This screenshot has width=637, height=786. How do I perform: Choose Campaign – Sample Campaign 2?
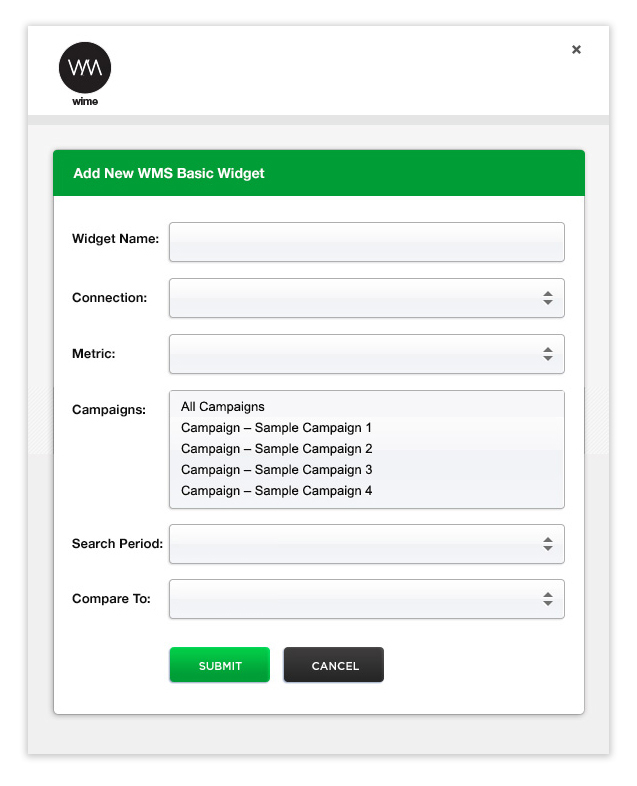point(277,449)
